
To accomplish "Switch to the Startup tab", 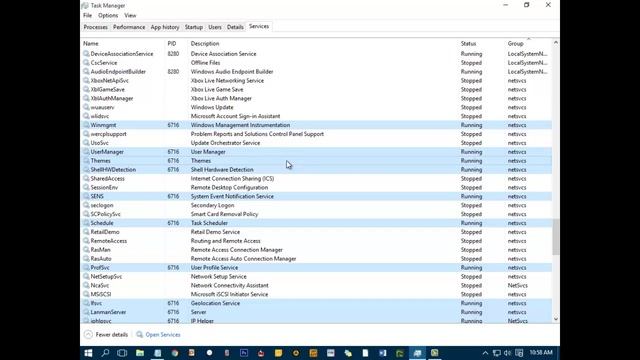I will tap(193, 27).
